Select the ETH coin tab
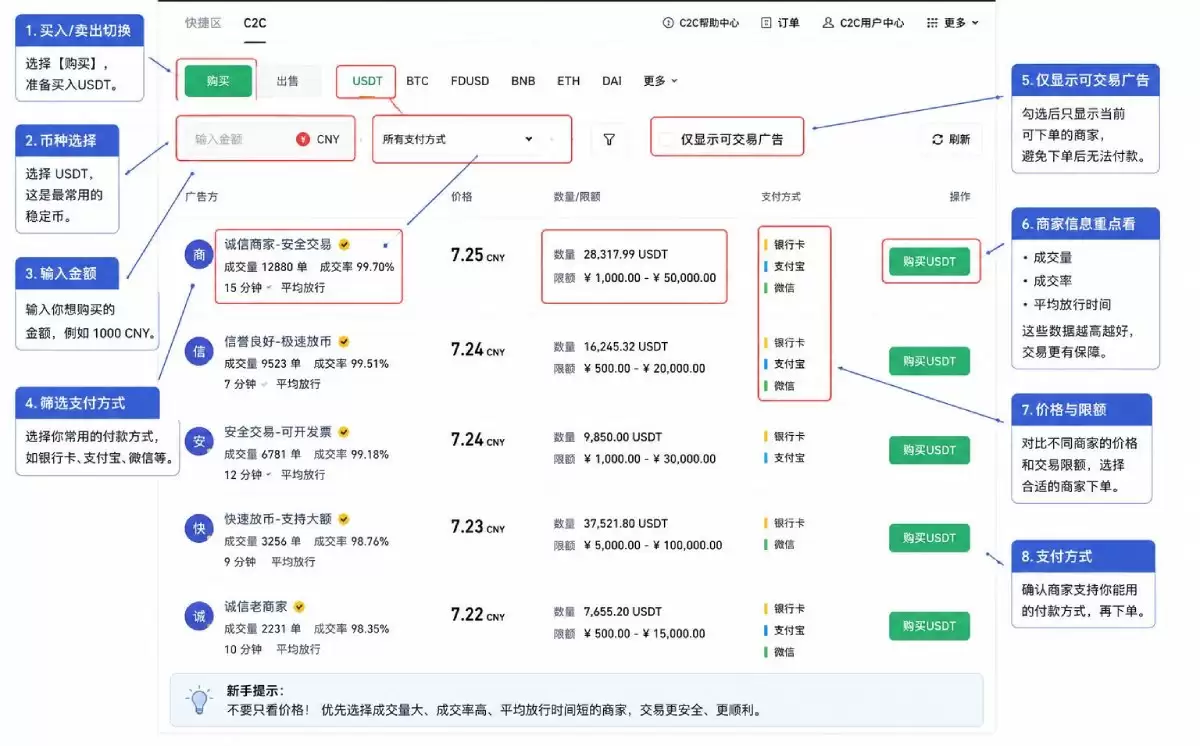The image size is (1200, 746). pyautogui.click(x=568, y=81)
